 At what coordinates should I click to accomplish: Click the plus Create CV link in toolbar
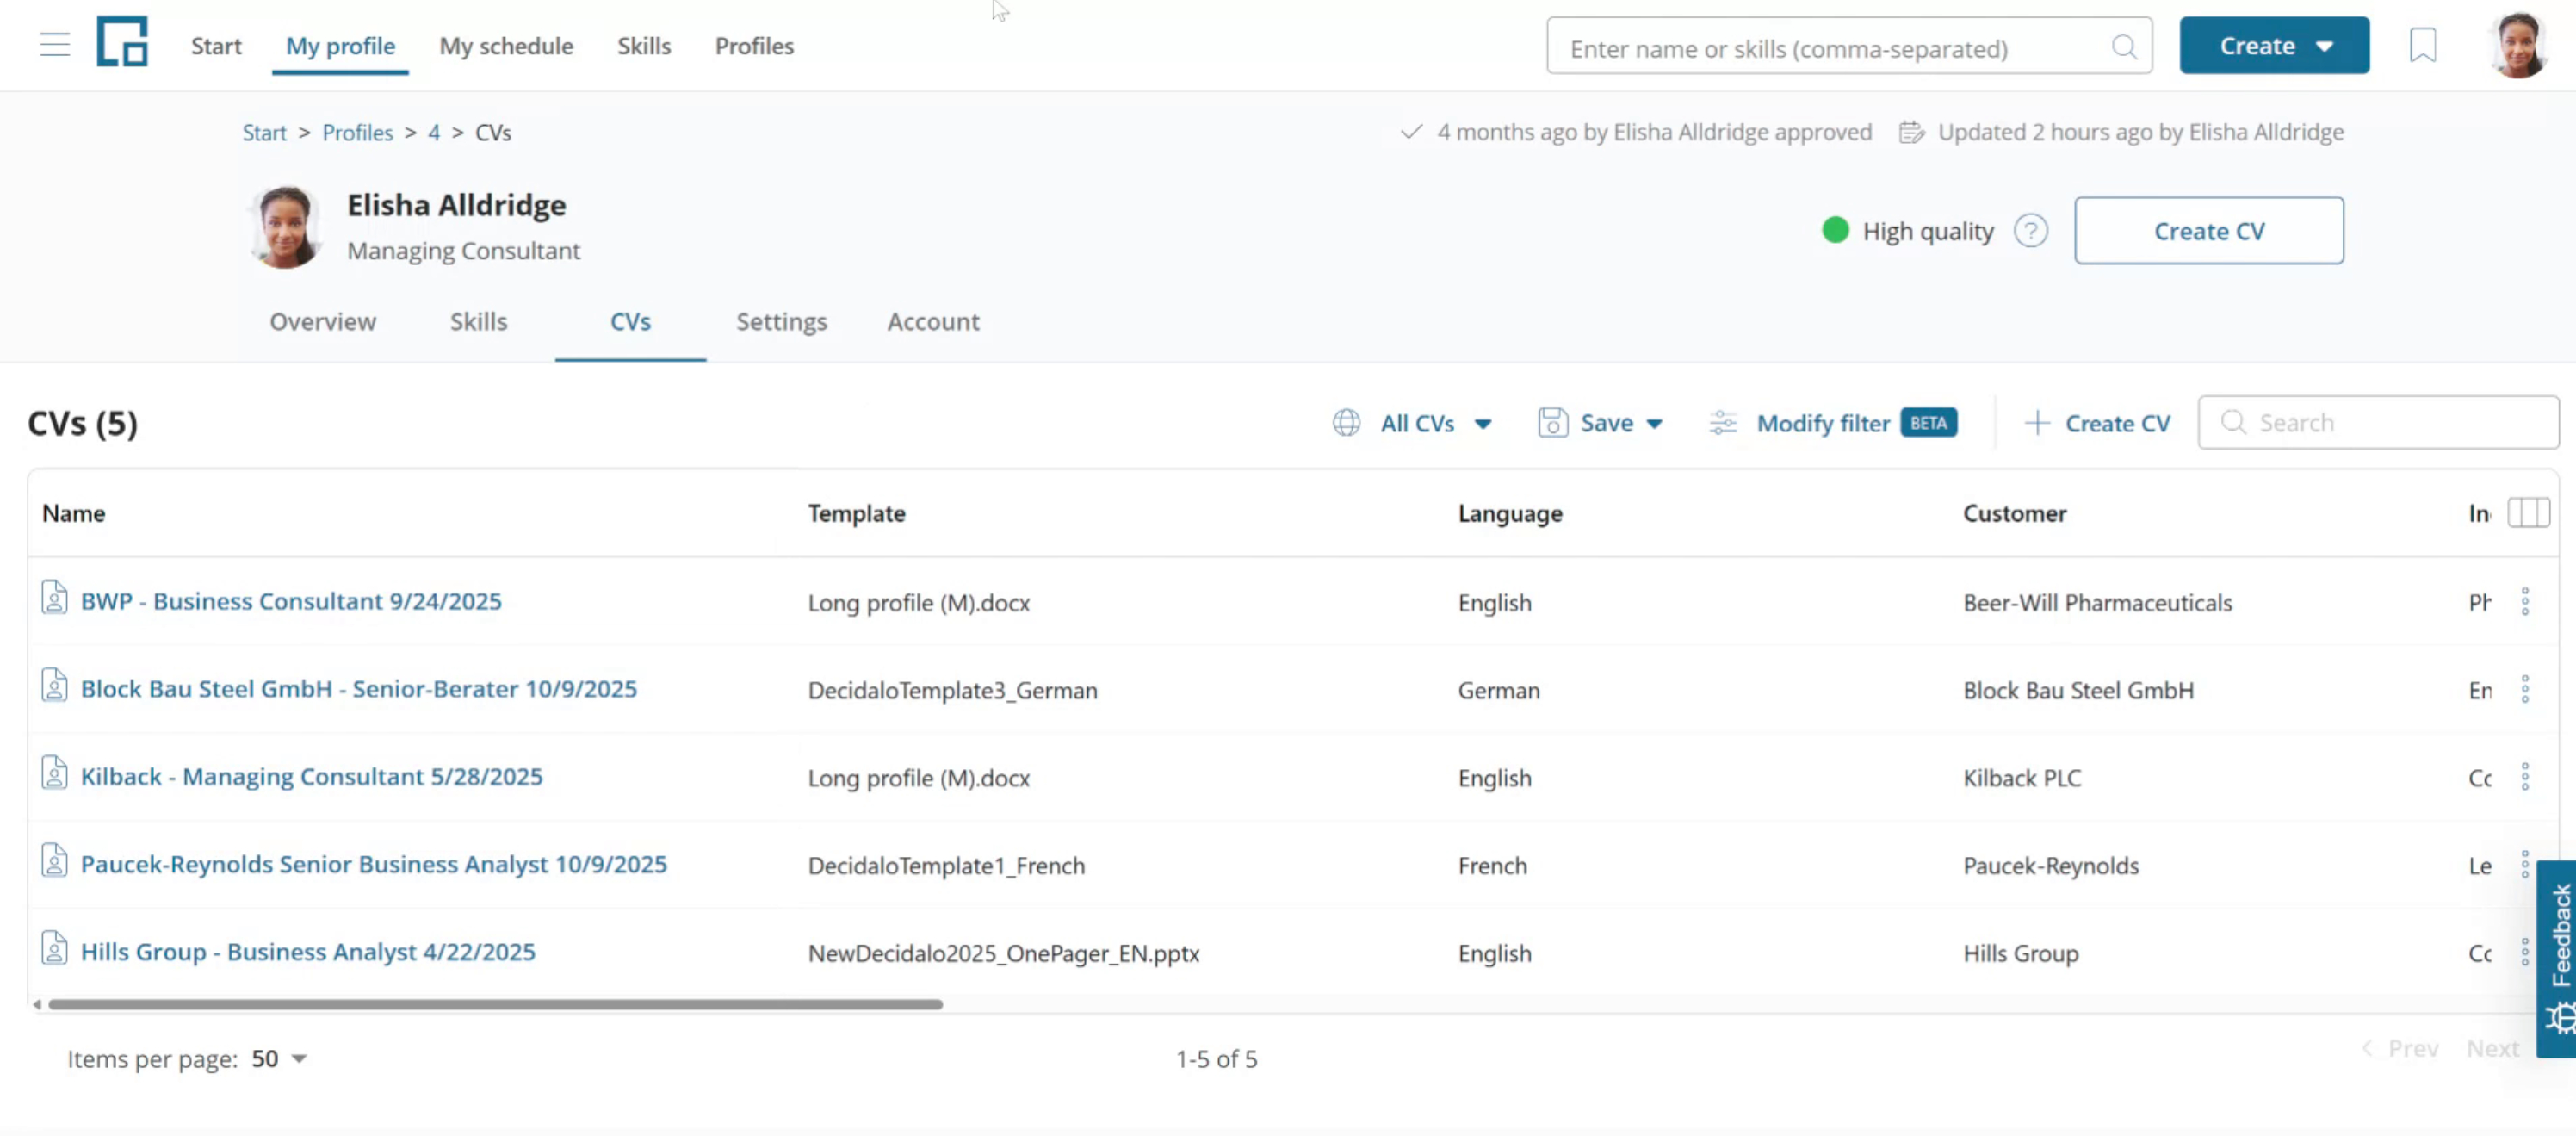[x=2097, y=423]
